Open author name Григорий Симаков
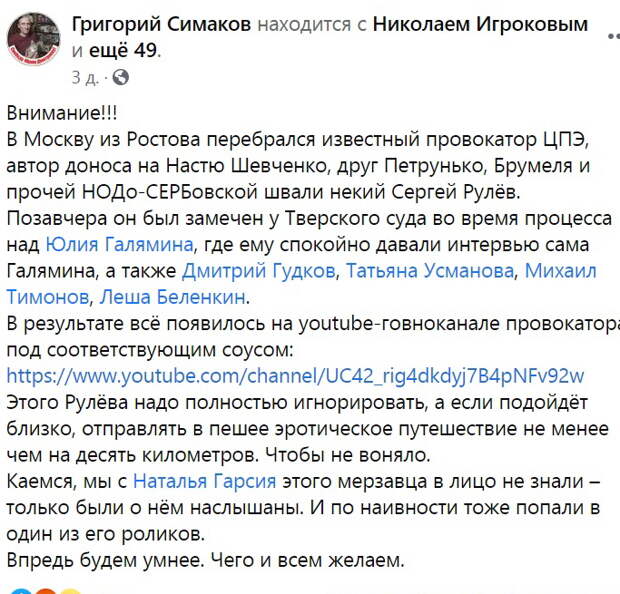The image size is (620, 594). point(161,25)
